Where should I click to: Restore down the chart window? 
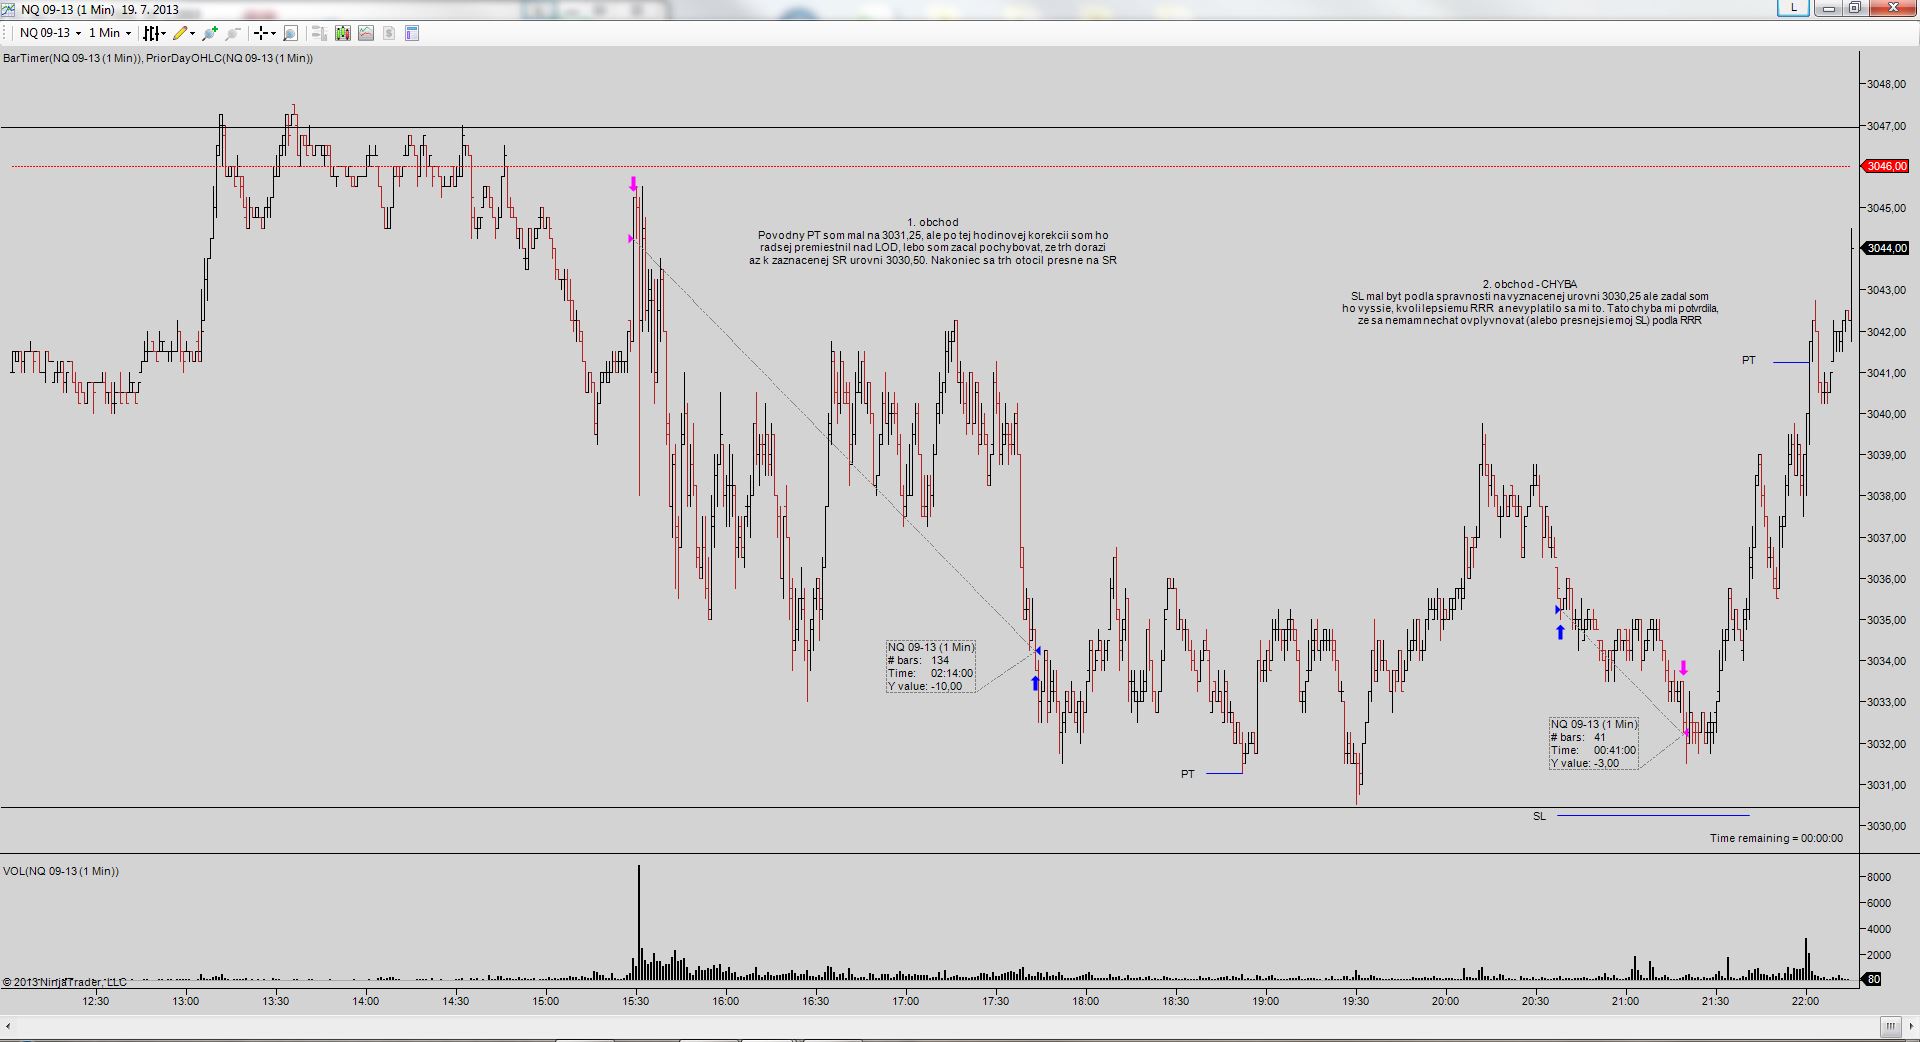[x=1855, y=8]
